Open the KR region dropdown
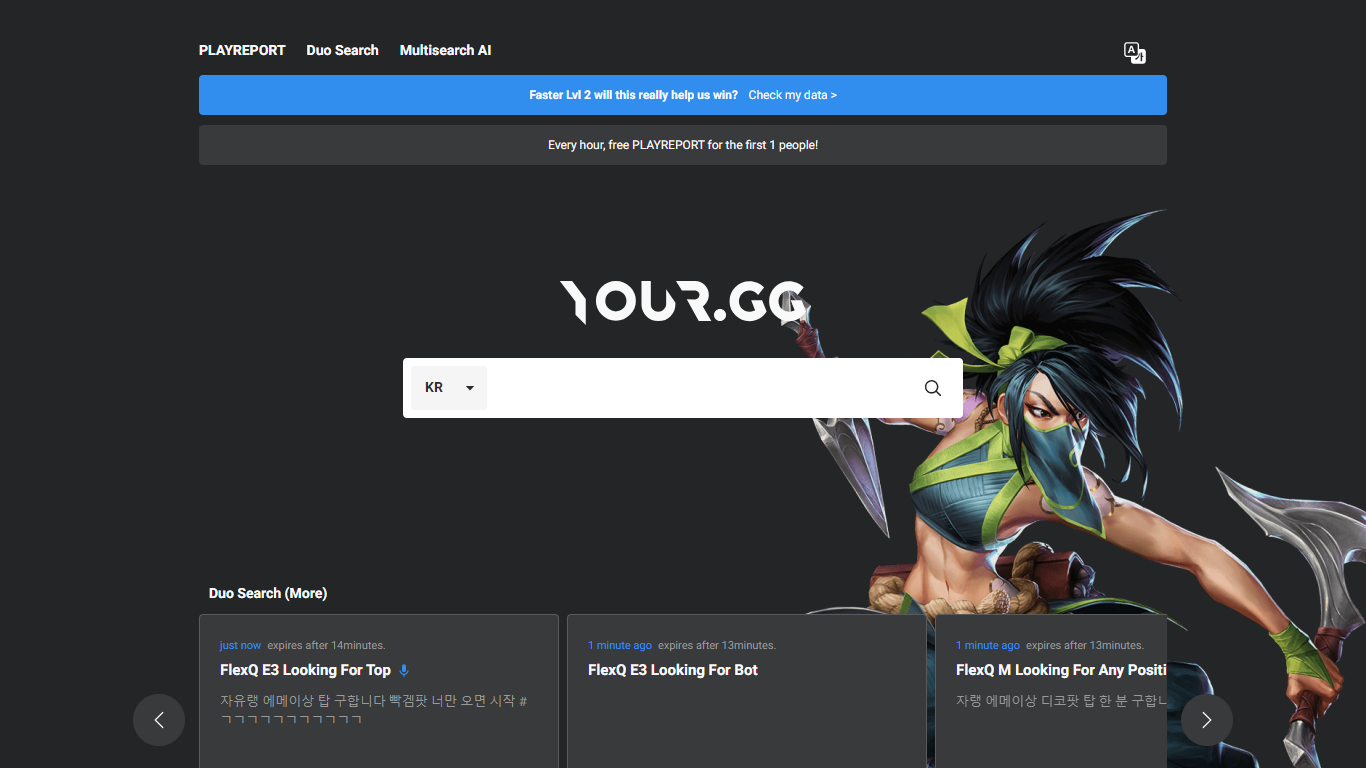The image size is (1366, 768). tap(449, 388)
